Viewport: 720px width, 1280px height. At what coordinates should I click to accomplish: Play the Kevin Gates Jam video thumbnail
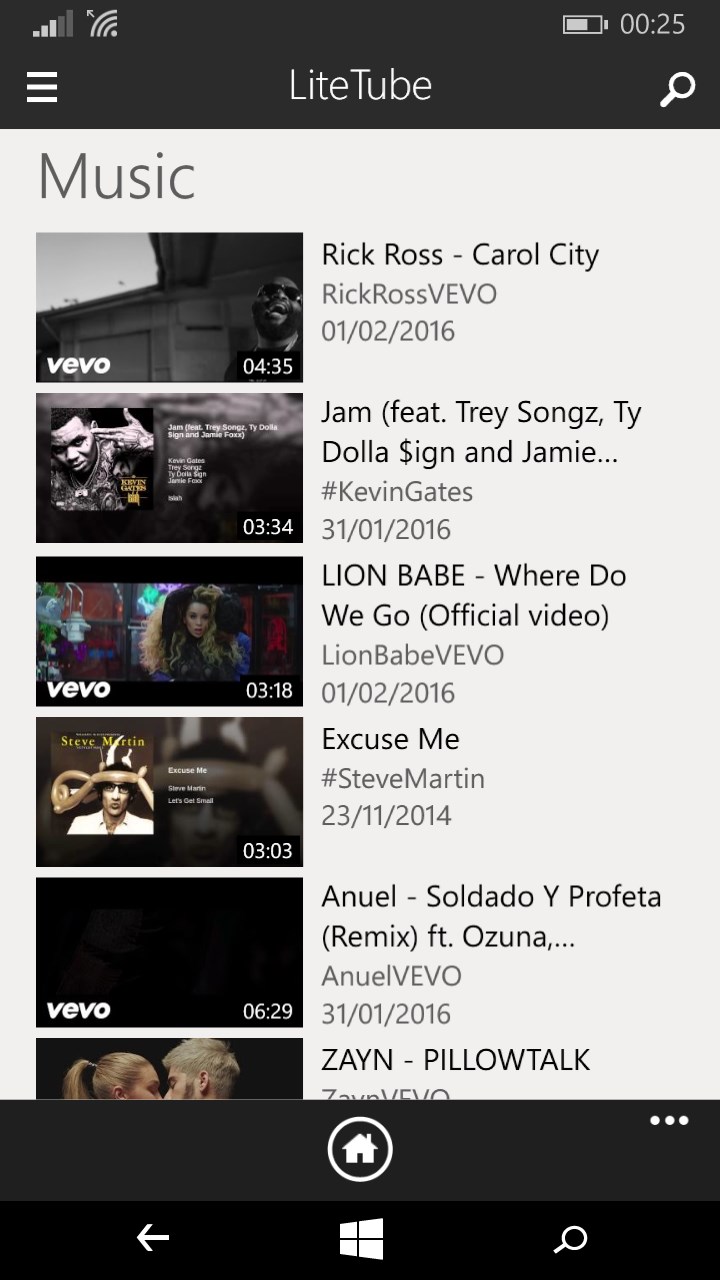[x=169, y=467]
